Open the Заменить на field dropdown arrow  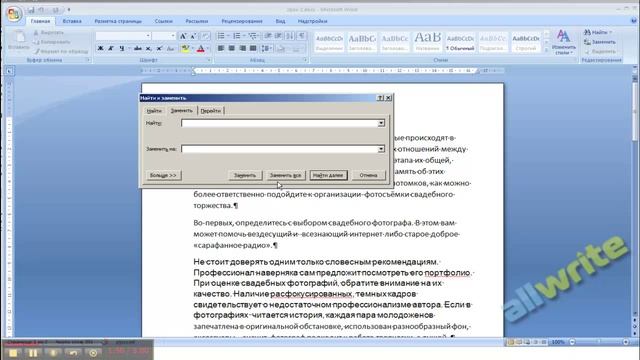point(381,149)
